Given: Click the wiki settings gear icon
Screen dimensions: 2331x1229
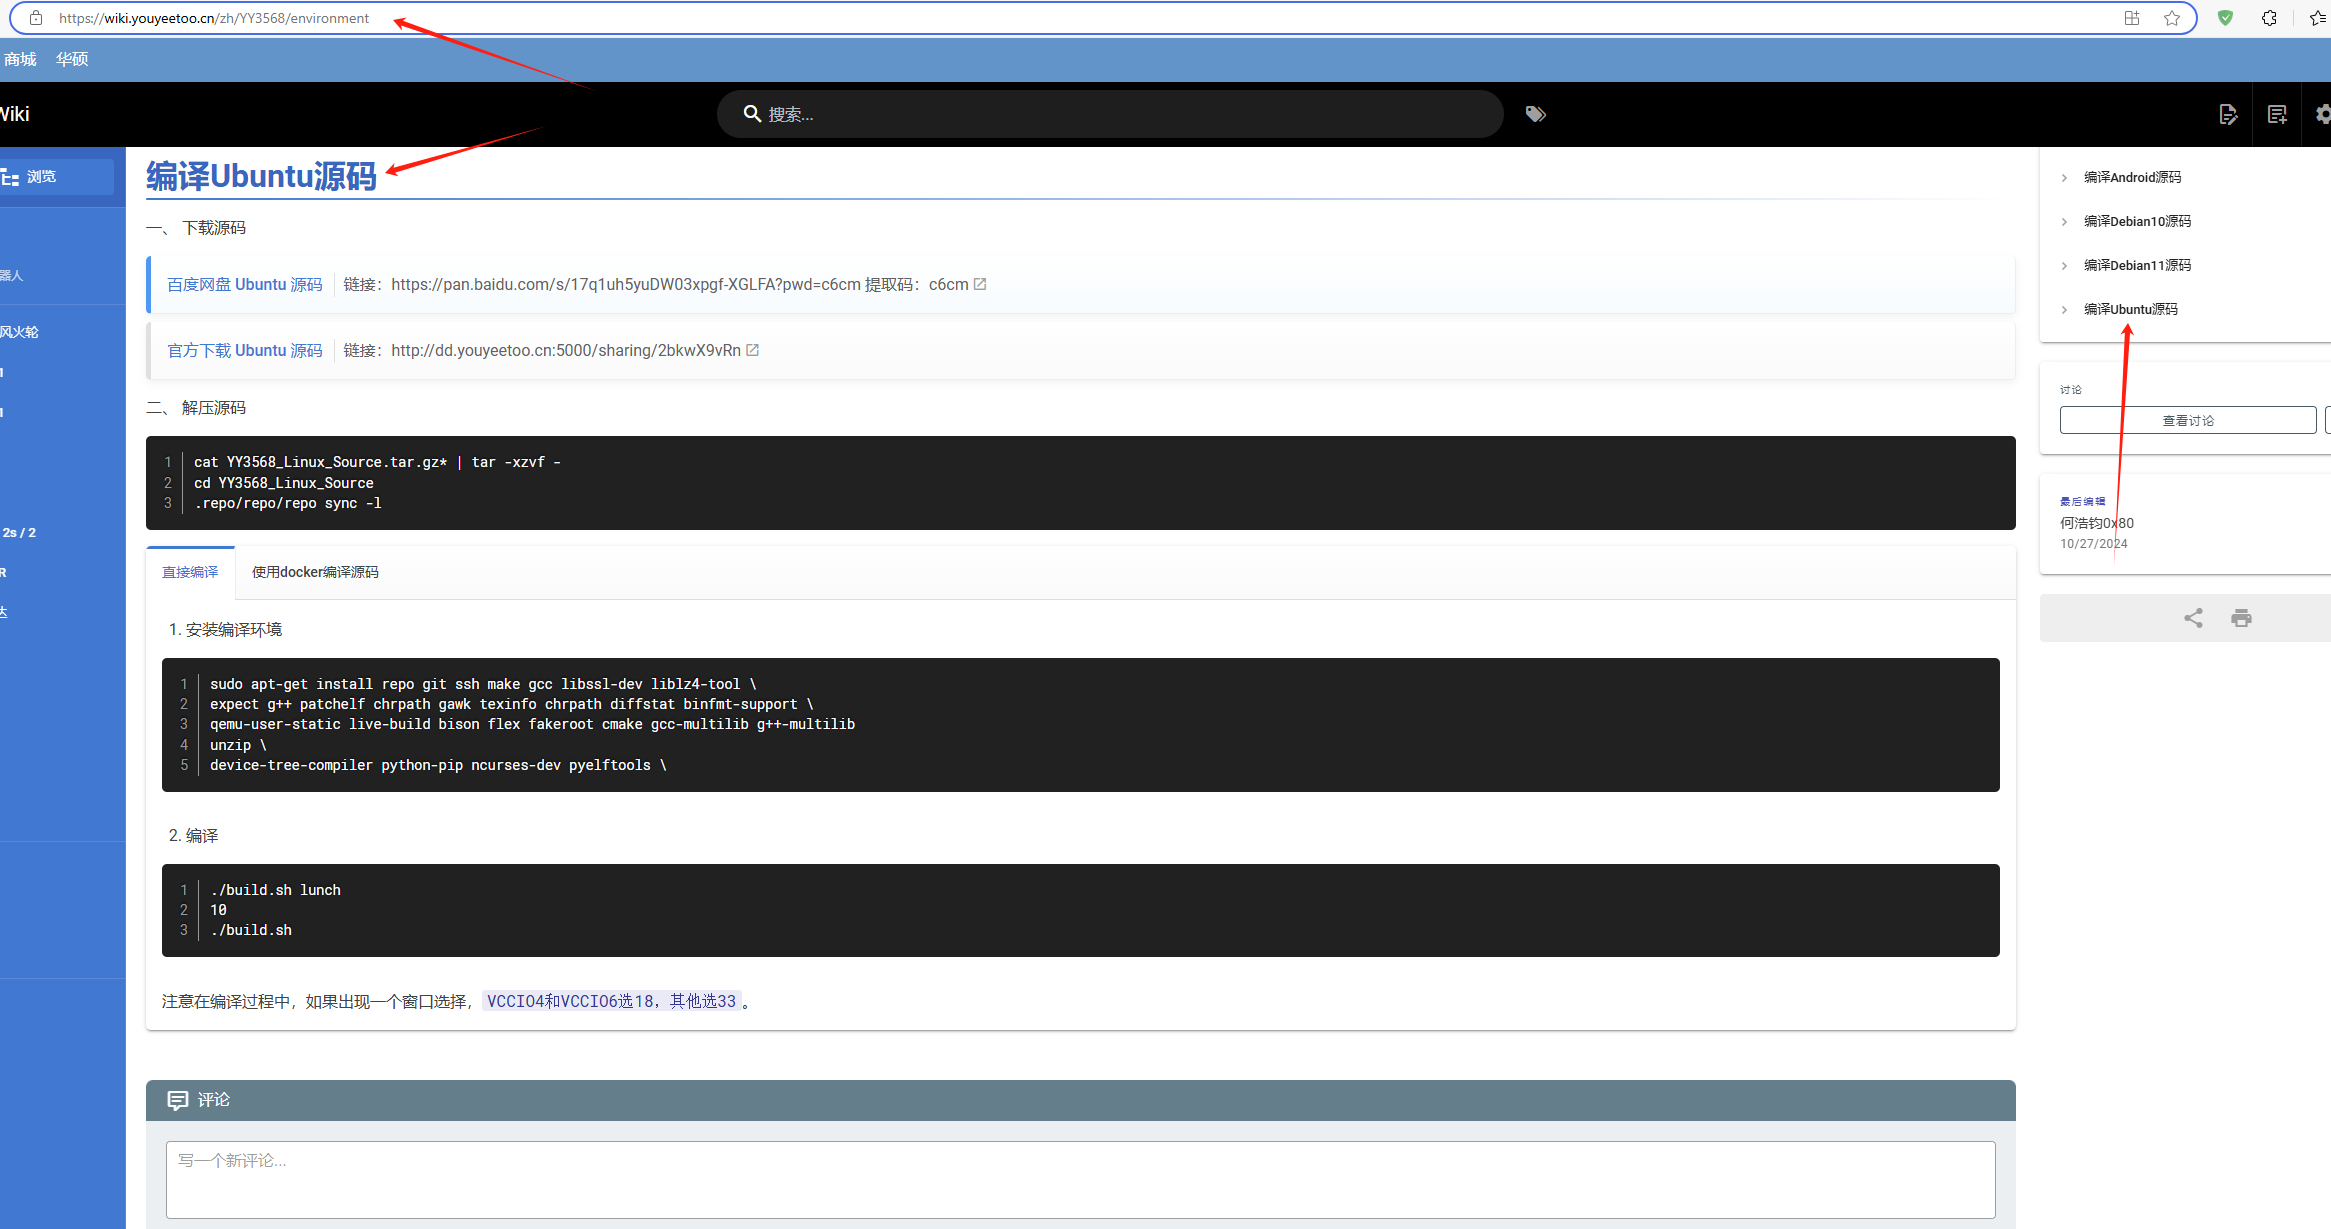Looking at the screenshot, I should (x=2322, y=115).
